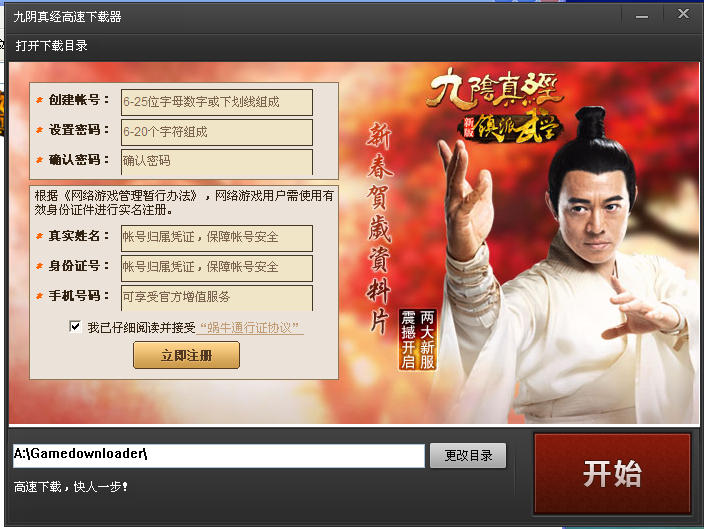The width and height of the screenshot is (704, 529).
Task: Select the 手机号码 phone number field
Action: 217,297
